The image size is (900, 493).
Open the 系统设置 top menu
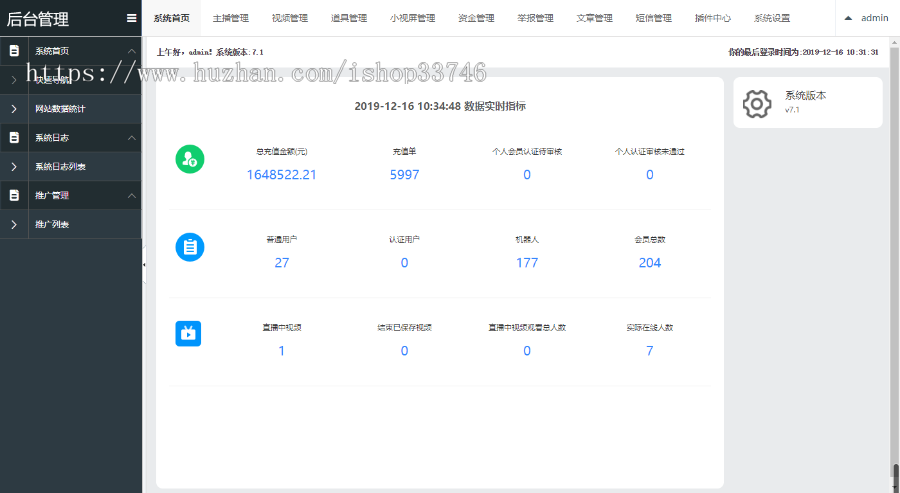tap(772, 18)
